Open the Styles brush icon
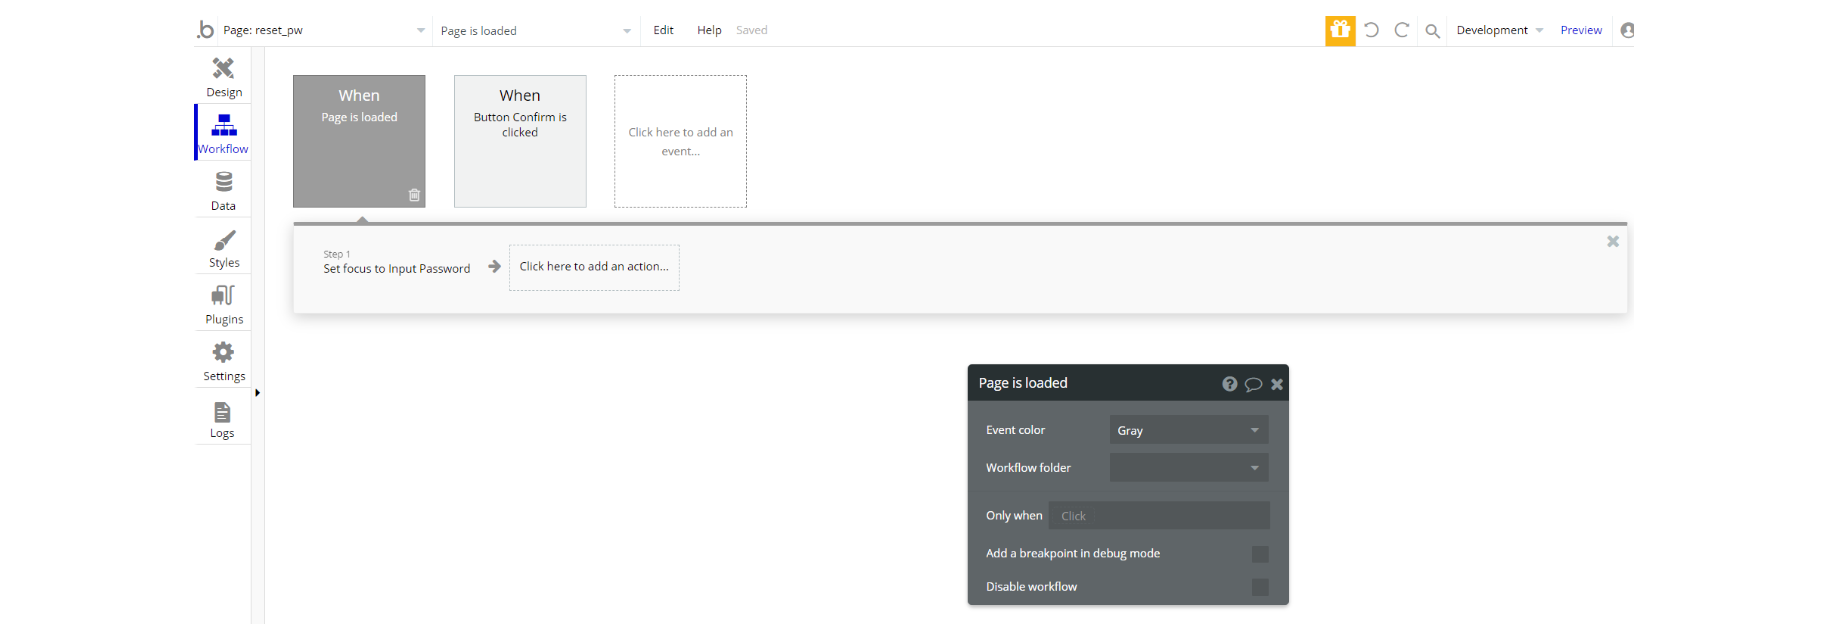The height and width of the screenshot is (634, 1830). point(224,241)
